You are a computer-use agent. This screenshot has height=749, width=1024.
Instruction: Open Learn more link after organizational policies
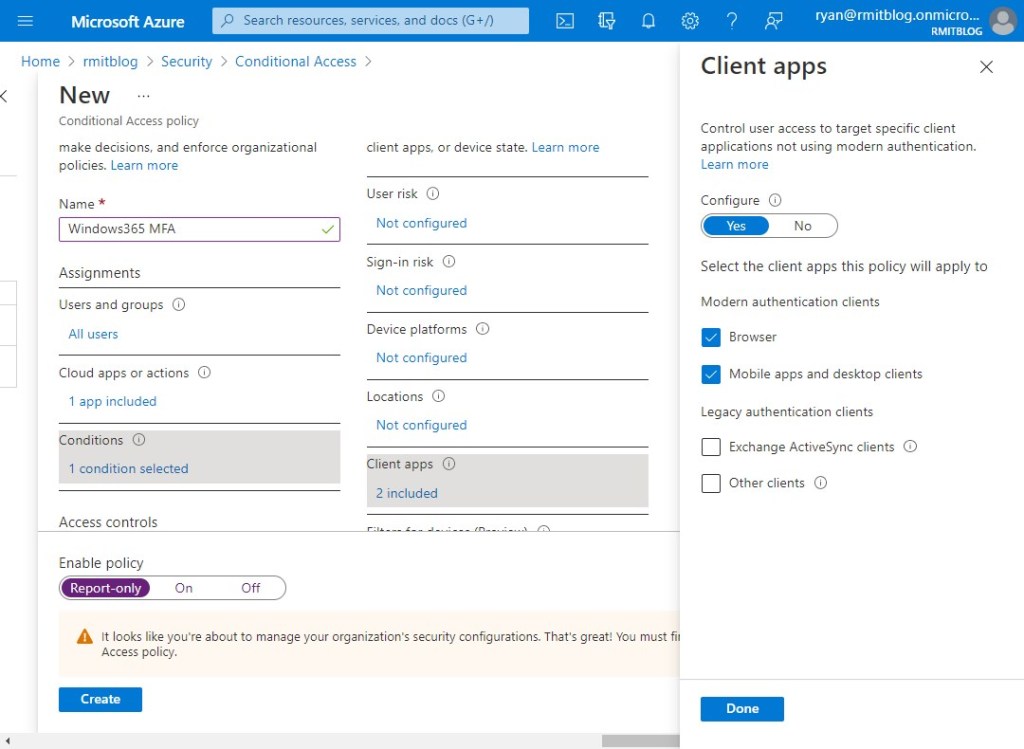tap(144, 165)
